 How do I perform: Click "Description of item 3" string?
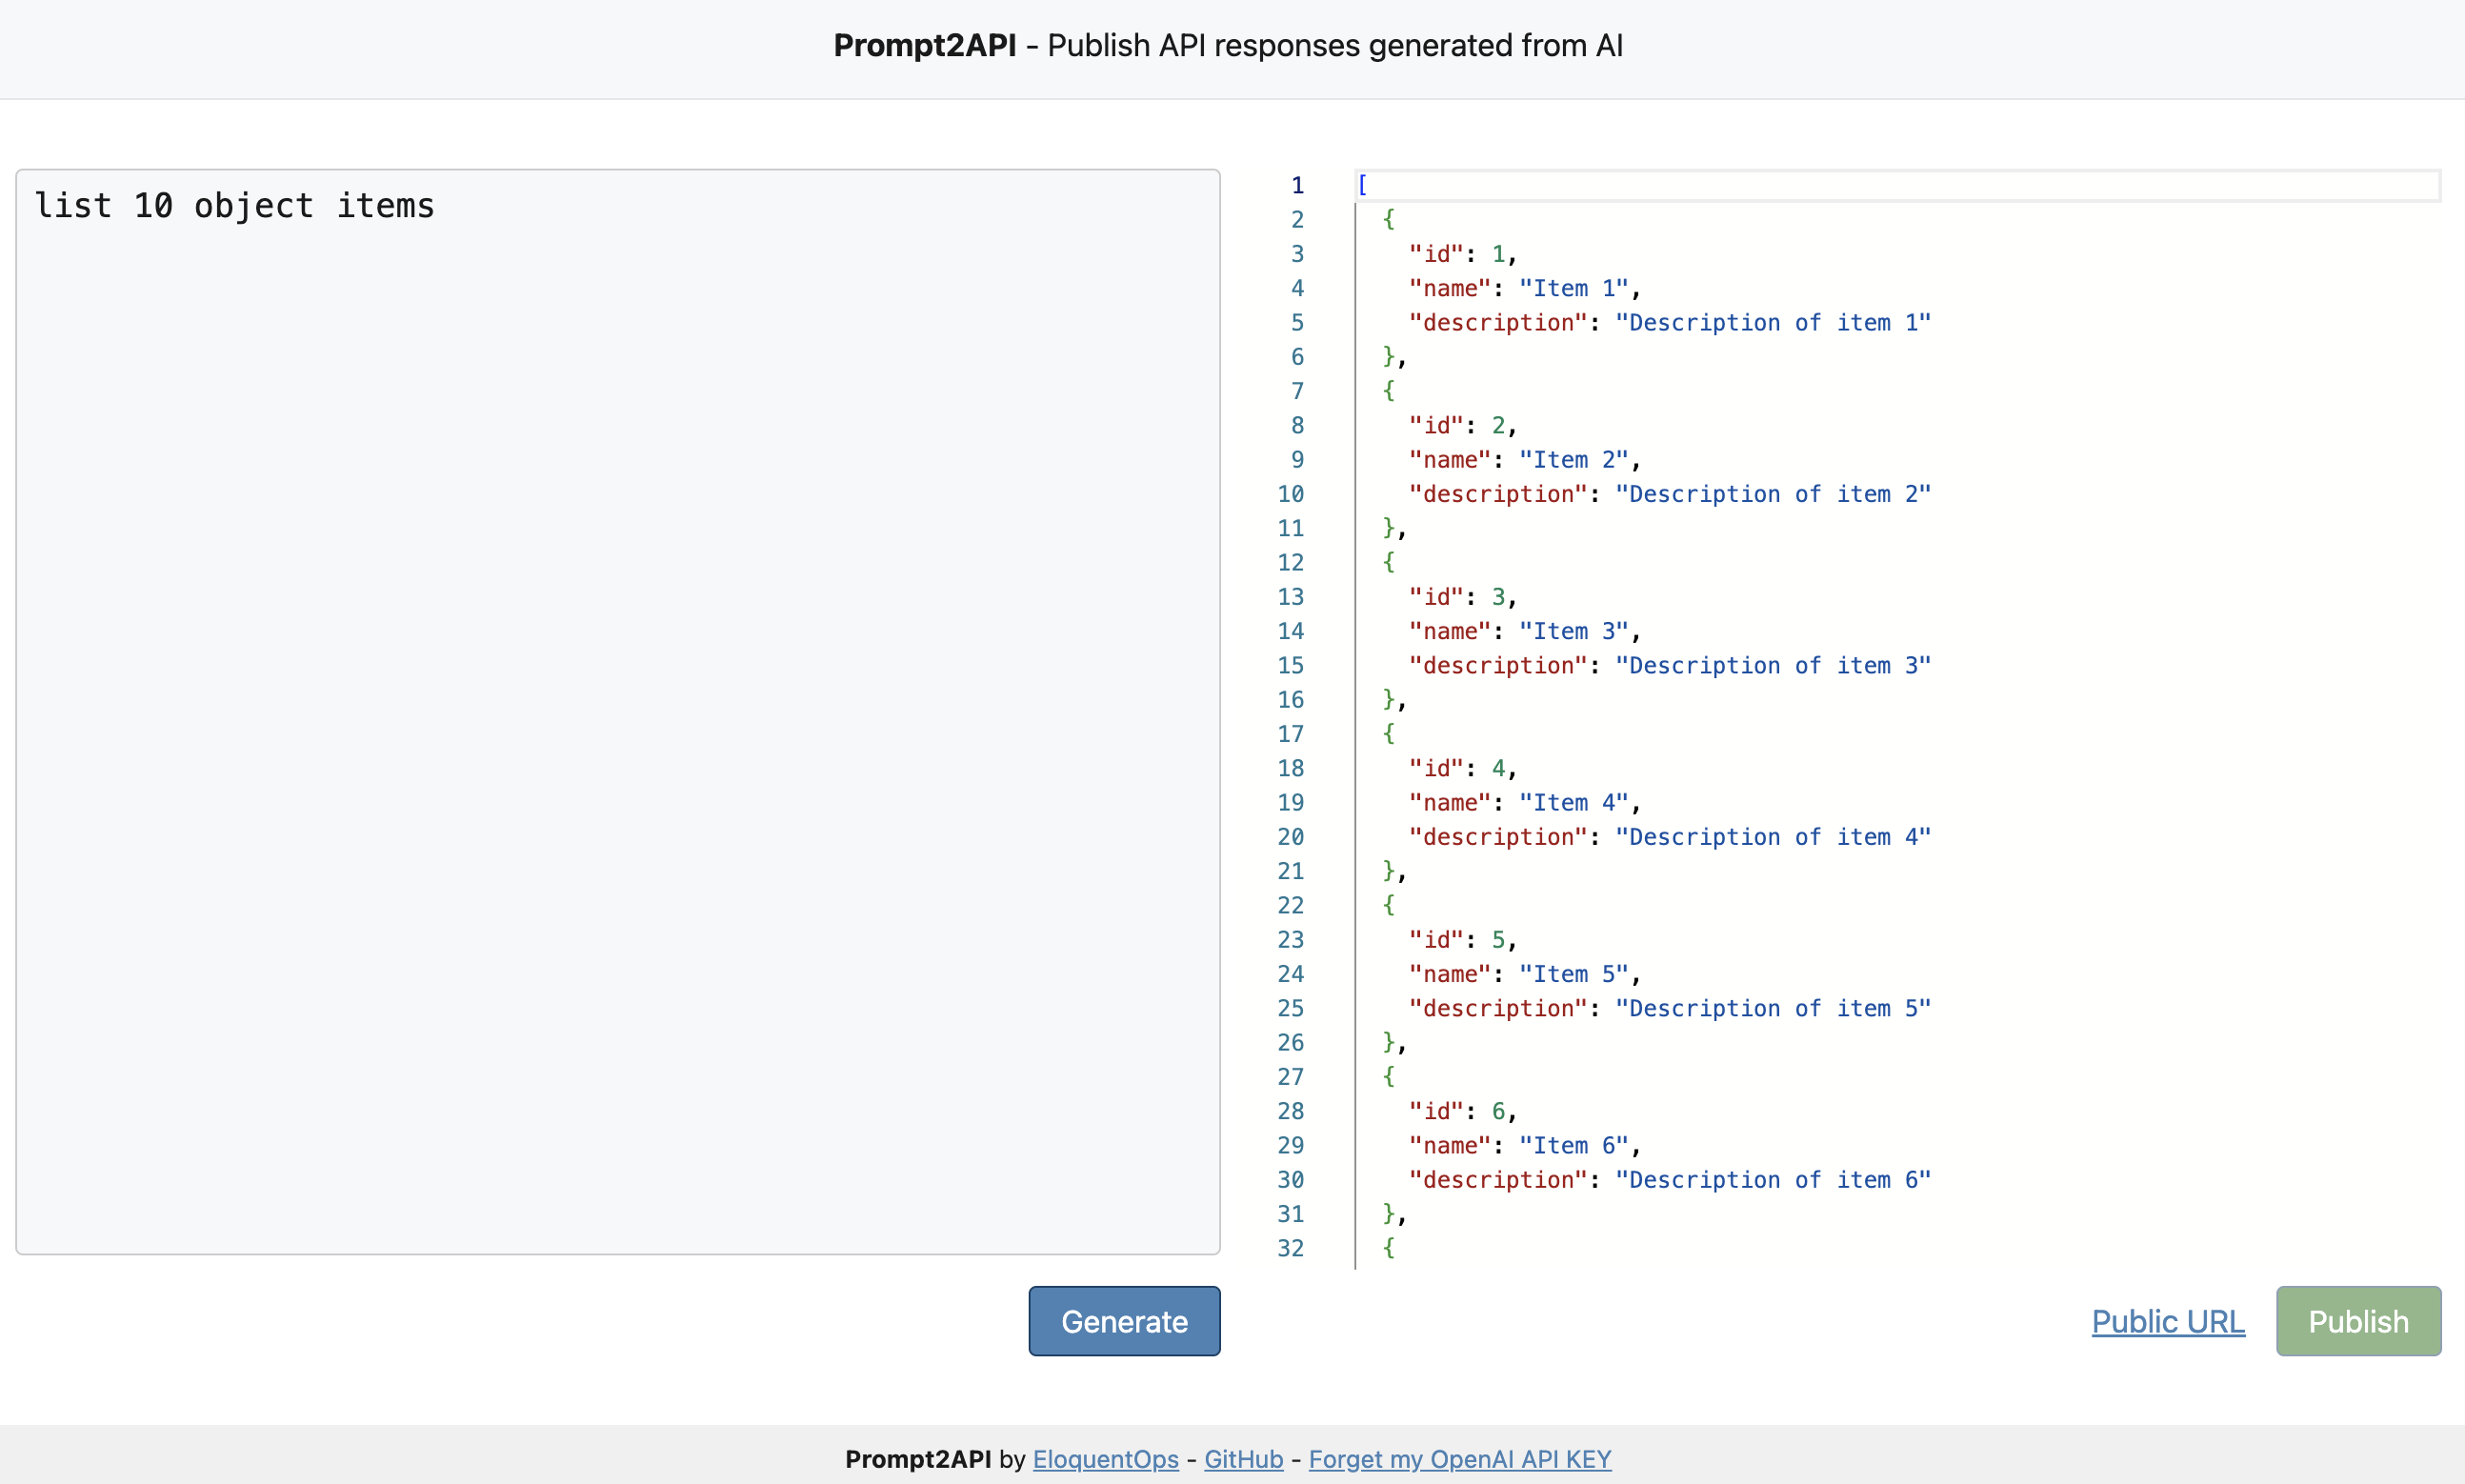click(x=1772, y=666)
